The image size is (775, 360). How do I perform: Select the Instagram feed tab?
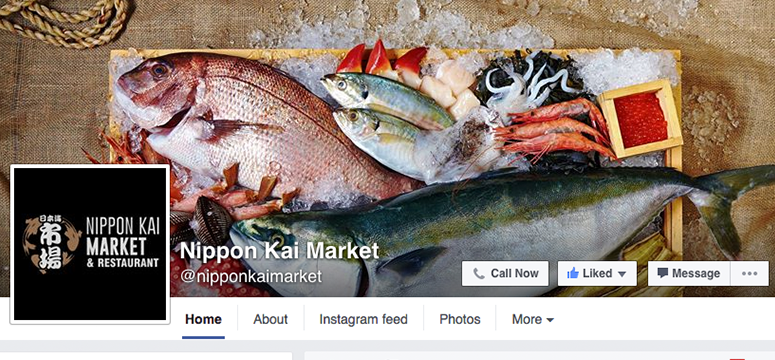[x=363, y=319]
